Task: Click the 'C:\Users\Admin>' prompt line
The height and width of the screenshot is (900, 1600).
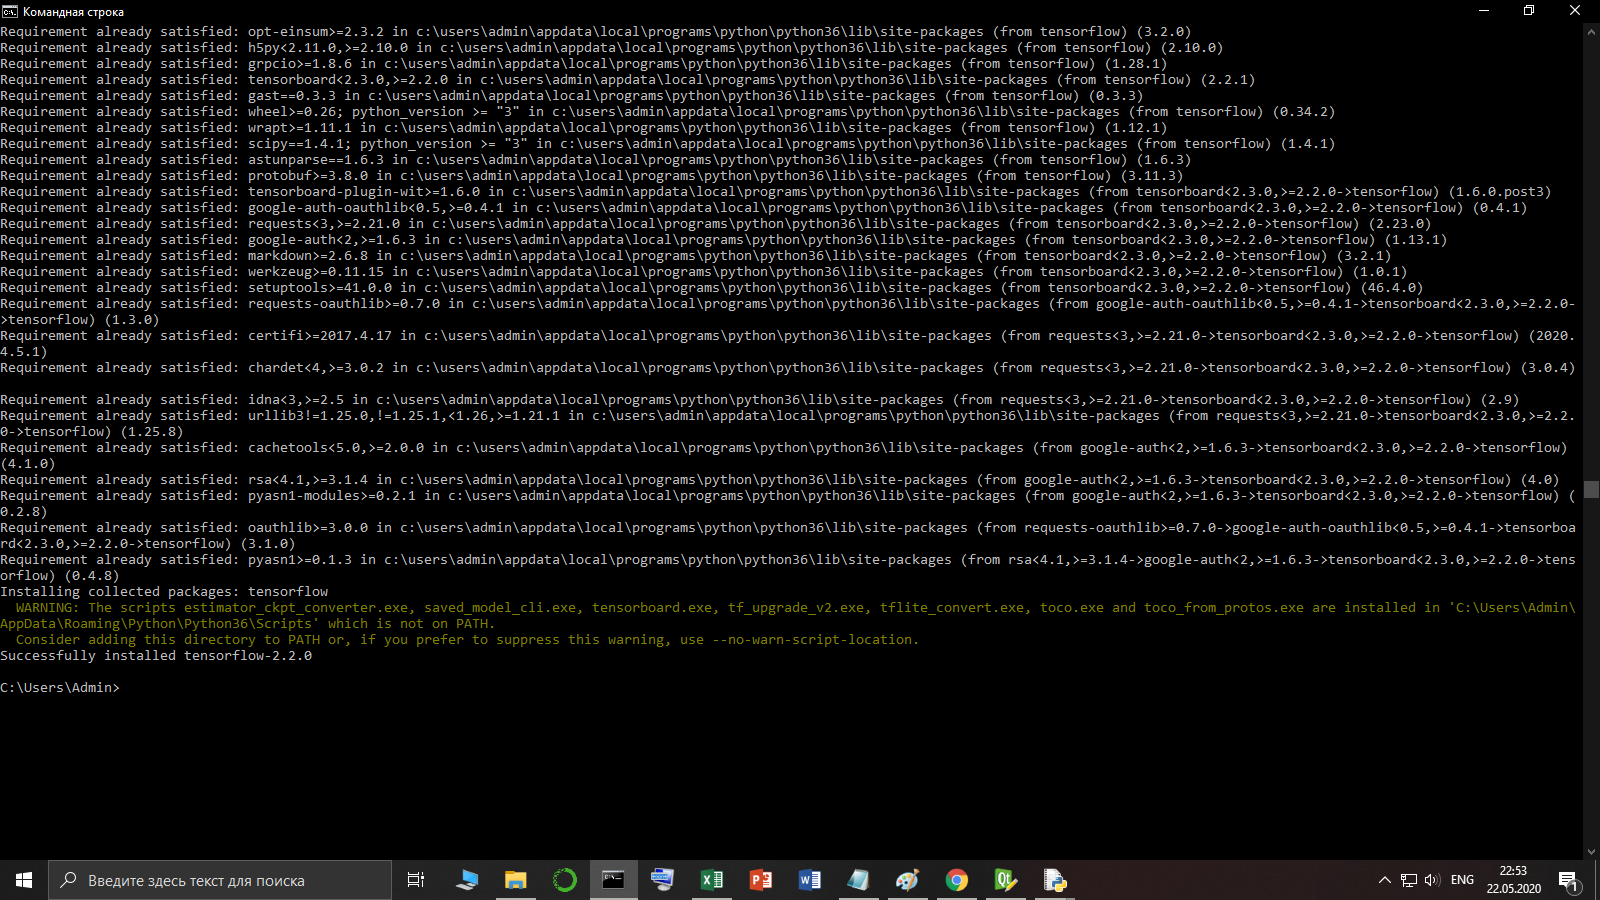Action: click(x=60, y=688)
